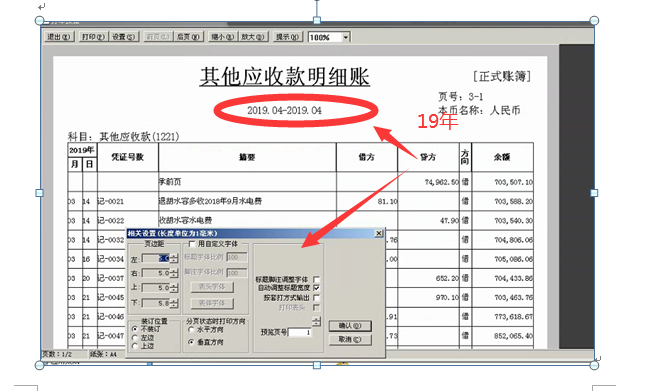Open the 100% zoom dropdown
The height and width of the screenshot is (391, 663).
345,37
